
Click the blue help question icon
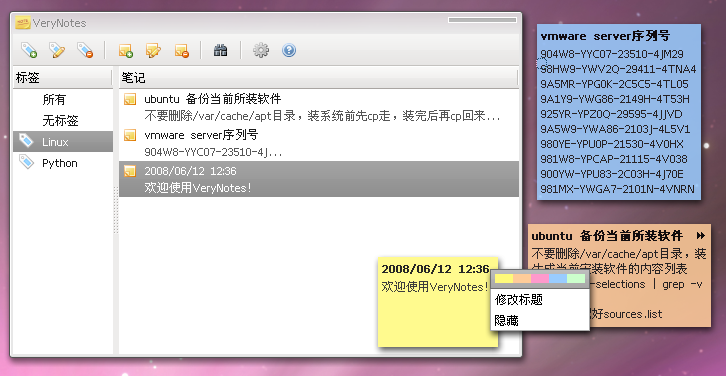coord(289,50)
